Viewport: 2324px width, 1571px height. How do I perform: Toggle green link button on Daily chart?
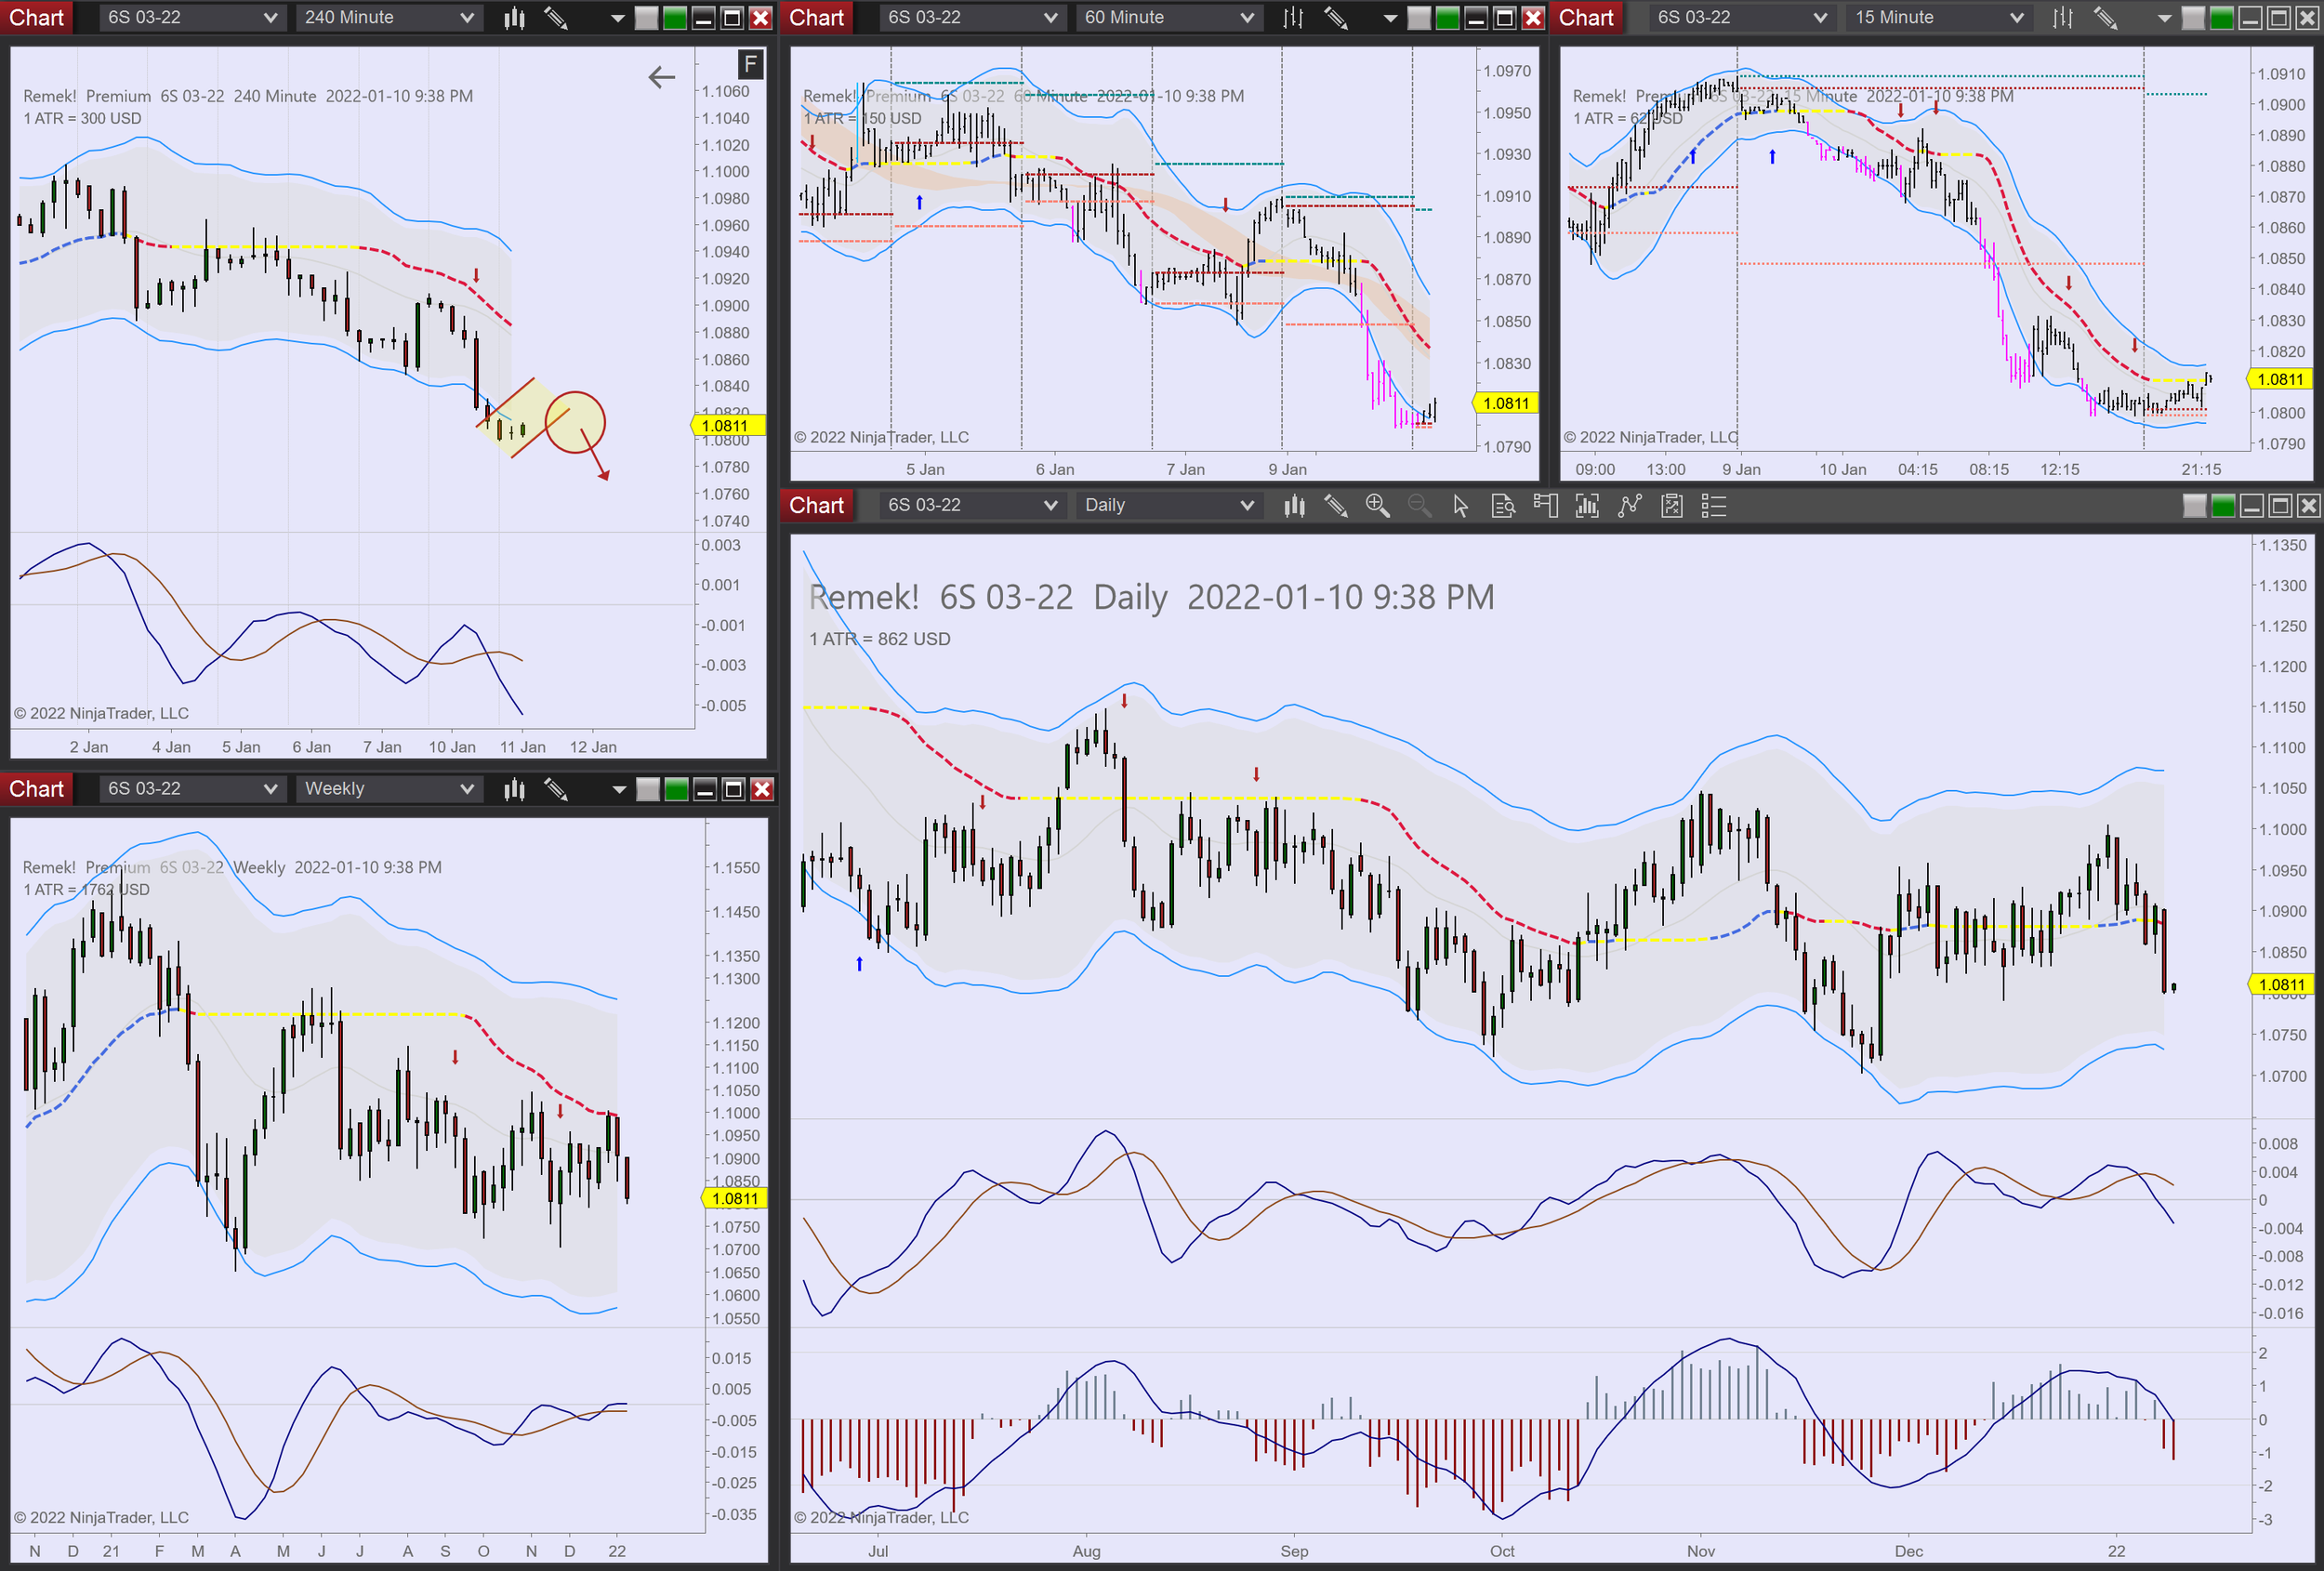(x=2223, y=506)
